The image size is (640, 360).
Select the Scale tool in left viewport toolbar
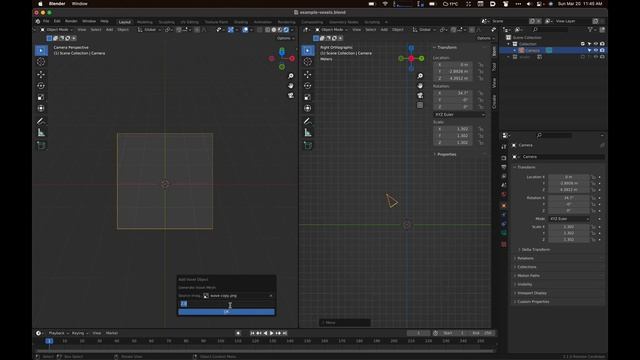point(41,97)
